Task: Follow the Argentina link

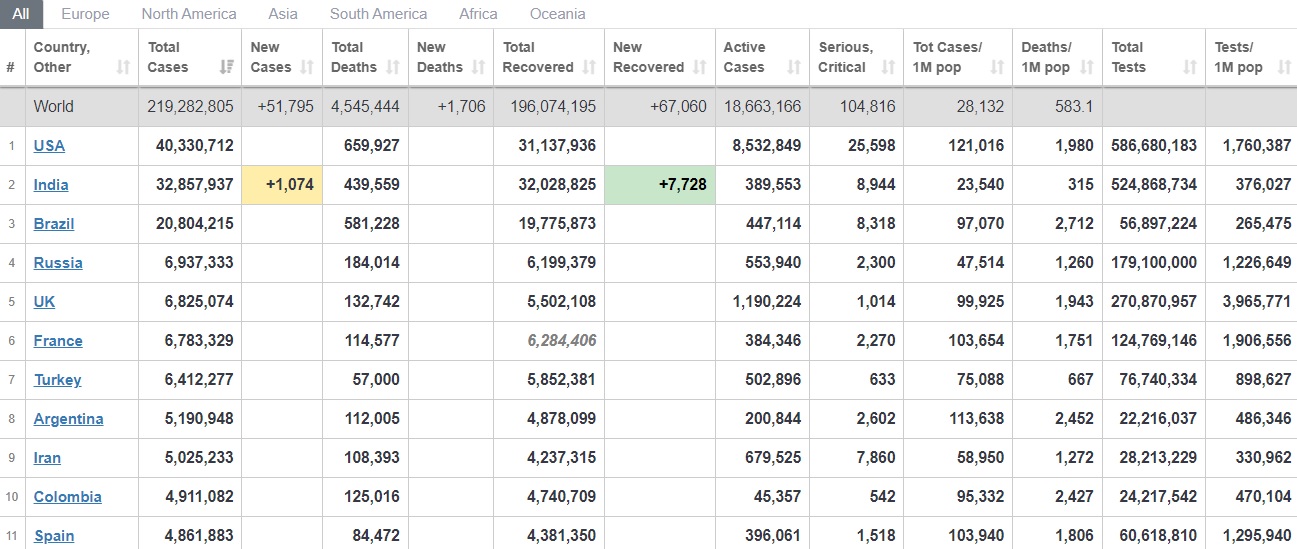Action: pos(68,419)
